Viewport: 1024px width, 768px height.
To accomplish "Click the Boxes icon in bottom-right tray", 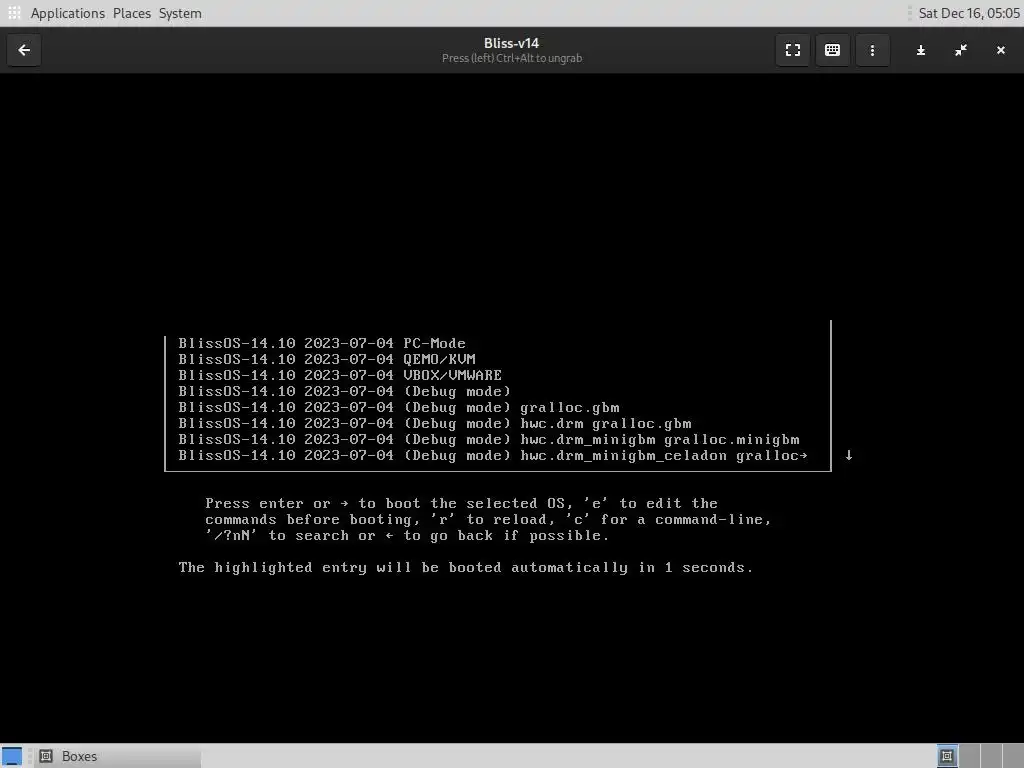I will [946, 756].
